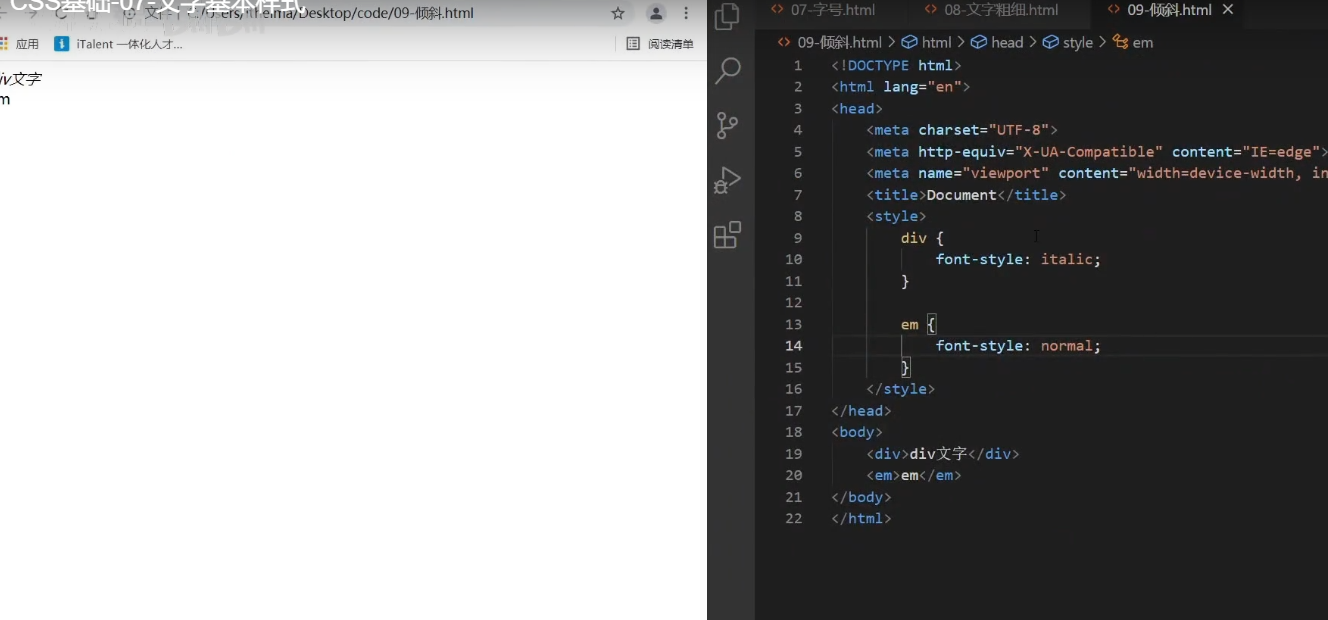Open the 应用 apps shortcut

20,44
